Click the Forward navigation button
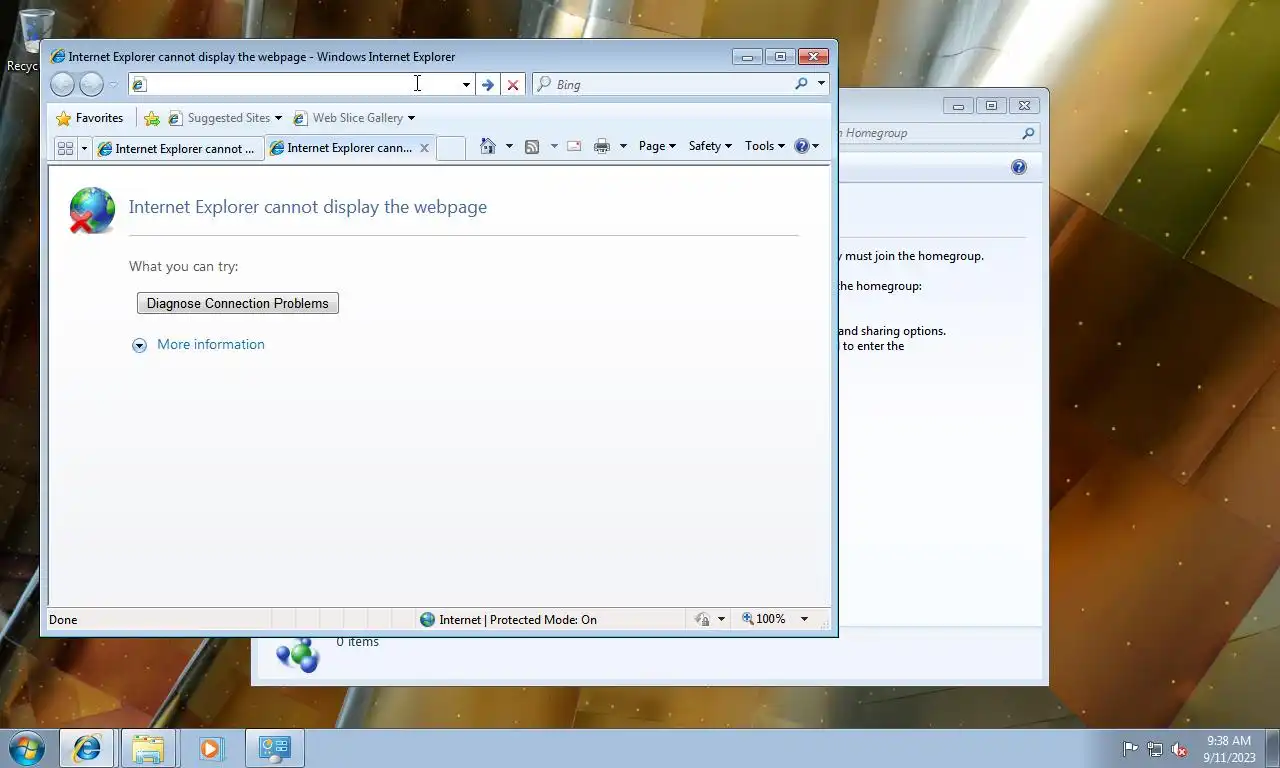This screenshot has width=1280, height=768. click(91, 85)
